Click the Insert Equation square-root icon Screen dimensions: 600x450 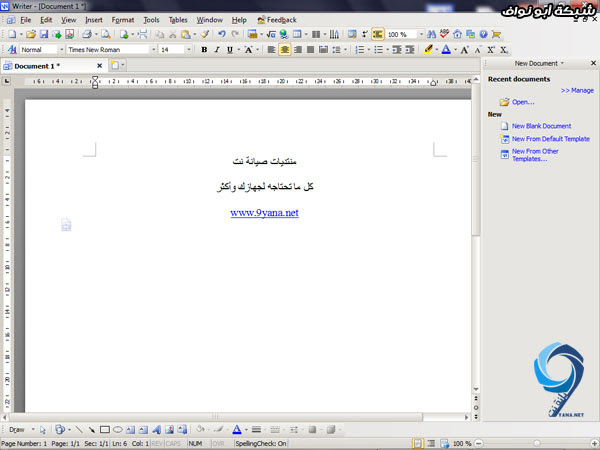pyautogui.click(x=271, y=34)
